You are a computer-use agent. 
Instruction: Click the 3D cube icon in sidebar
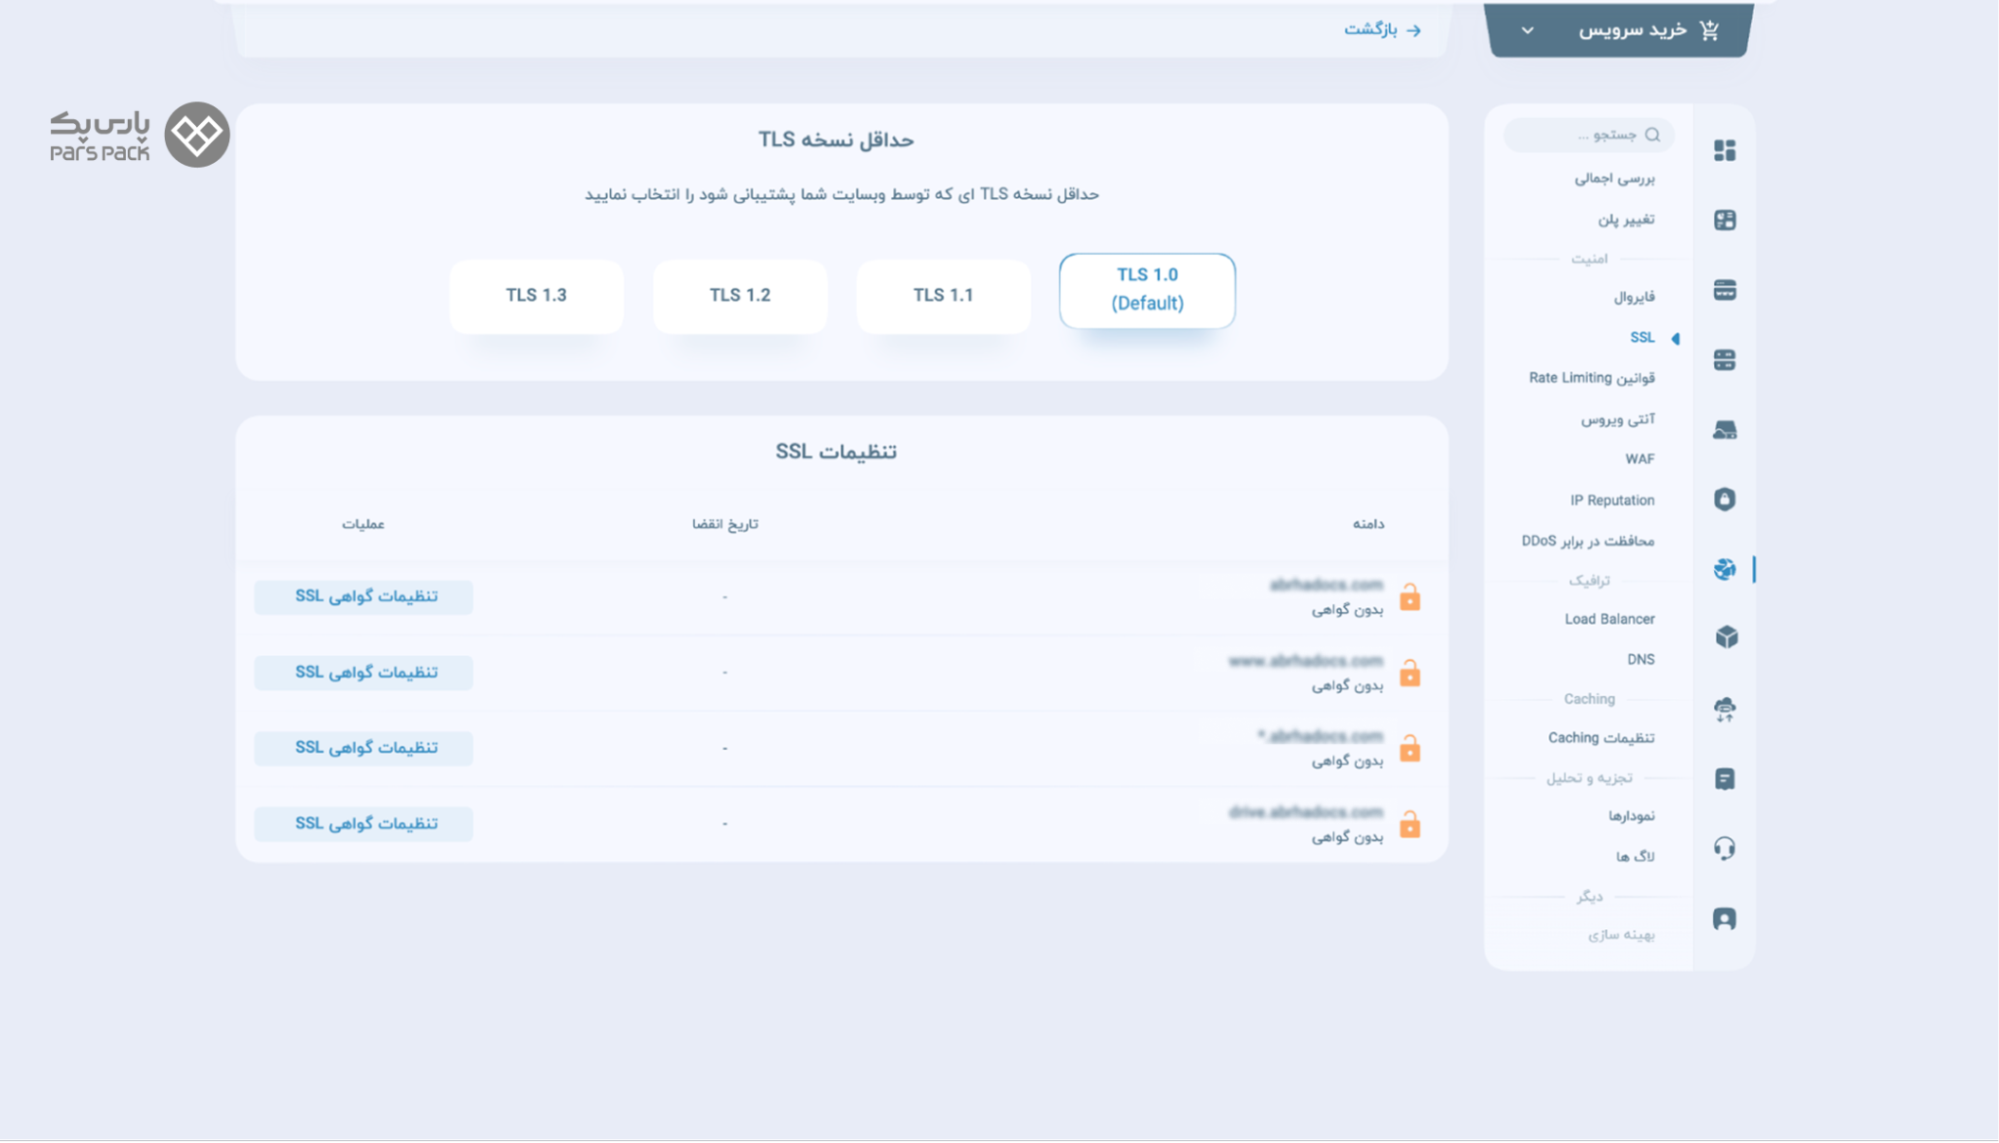[1726, 637]
